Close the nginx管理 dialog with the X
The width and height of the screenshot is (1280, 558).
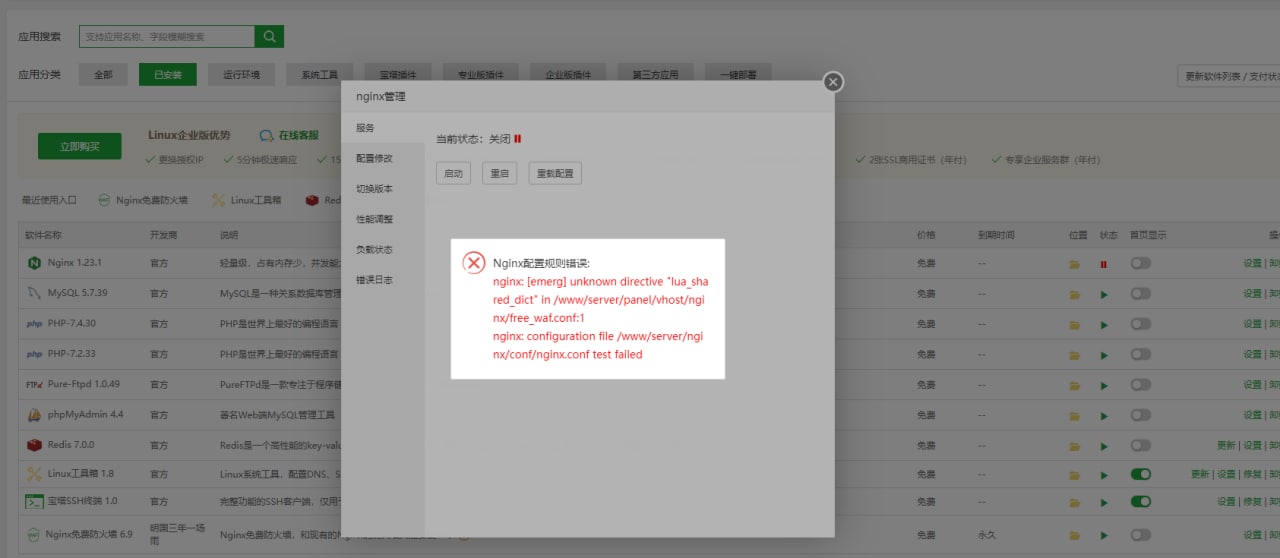(x=833, y=82)
